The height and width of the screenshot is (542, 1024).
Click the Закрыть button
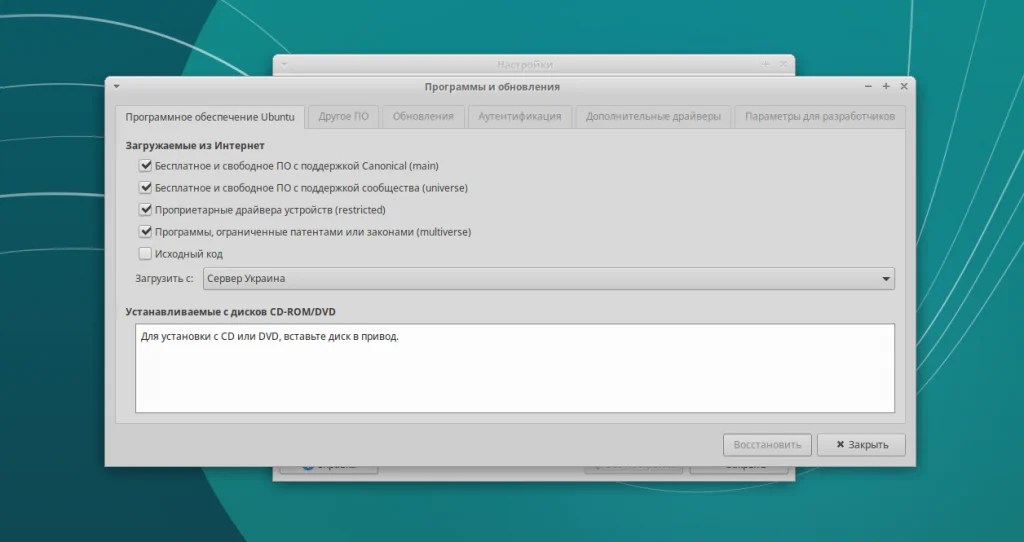click(x=861, y=445)
